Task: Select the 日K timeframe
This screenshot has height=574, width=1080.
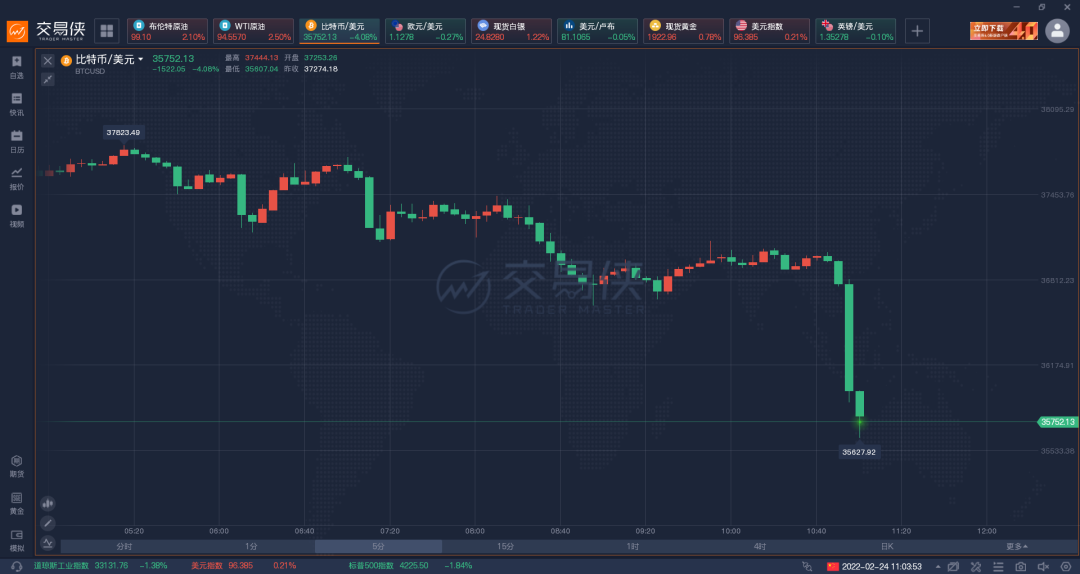Action: point(887,546)
